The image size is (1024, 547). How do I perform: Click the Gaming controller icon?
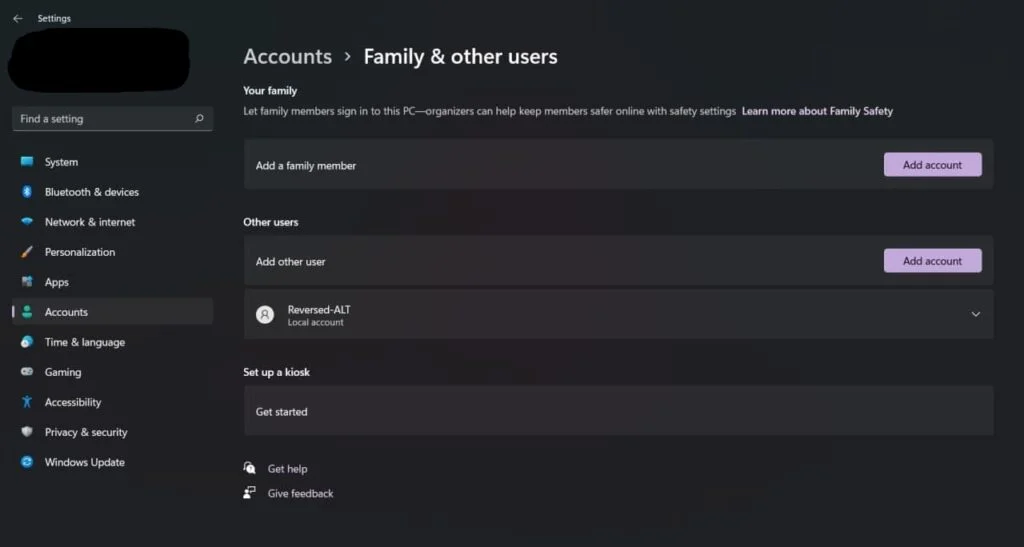pyautogui.click(x=27, y=372)
